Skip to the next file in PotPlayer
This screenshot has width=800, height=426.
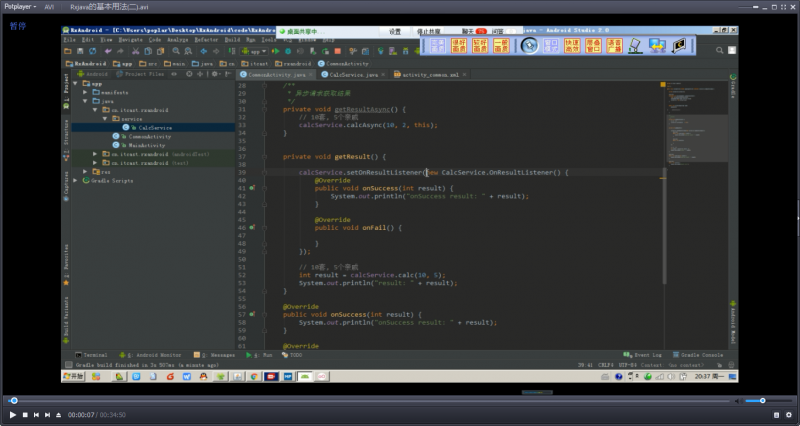47,414
